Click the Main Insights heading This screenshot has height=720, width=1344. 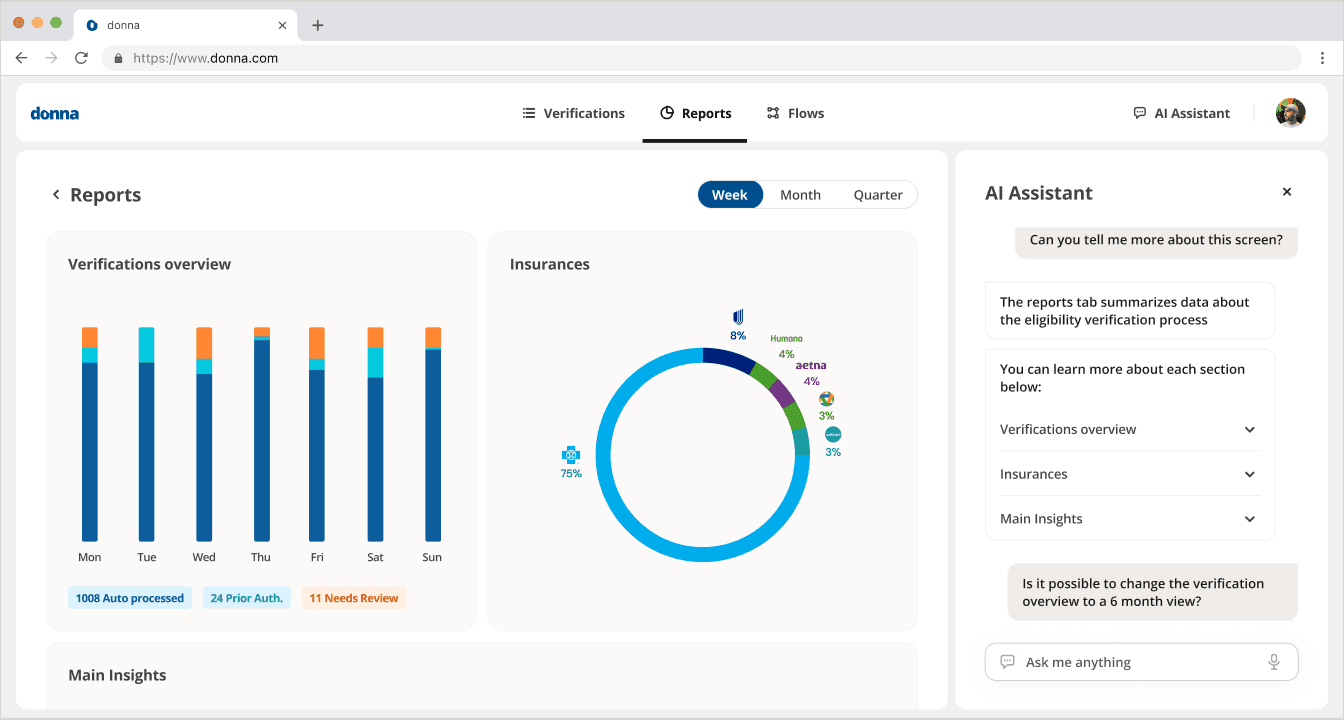point(117,675)
